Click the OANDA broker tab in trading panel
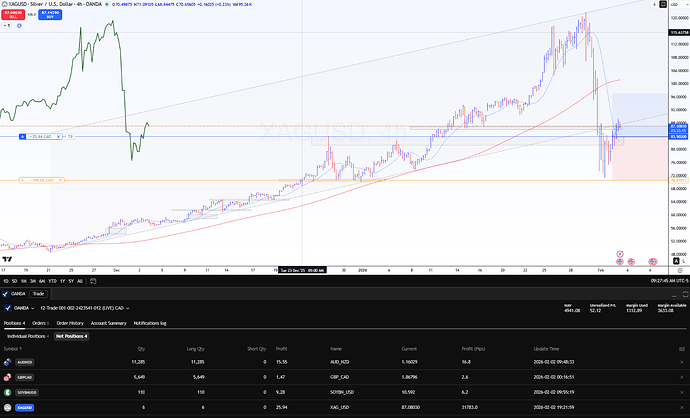The height and width of the screenshot is (418, 690). coord(14,294)
